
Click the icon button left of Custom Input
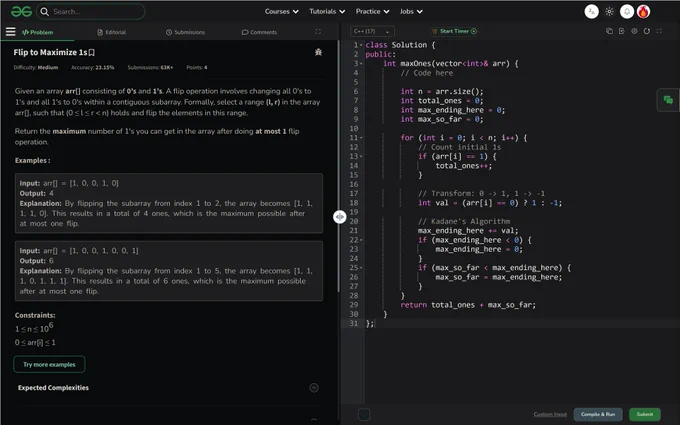click(x=364, y=415)
